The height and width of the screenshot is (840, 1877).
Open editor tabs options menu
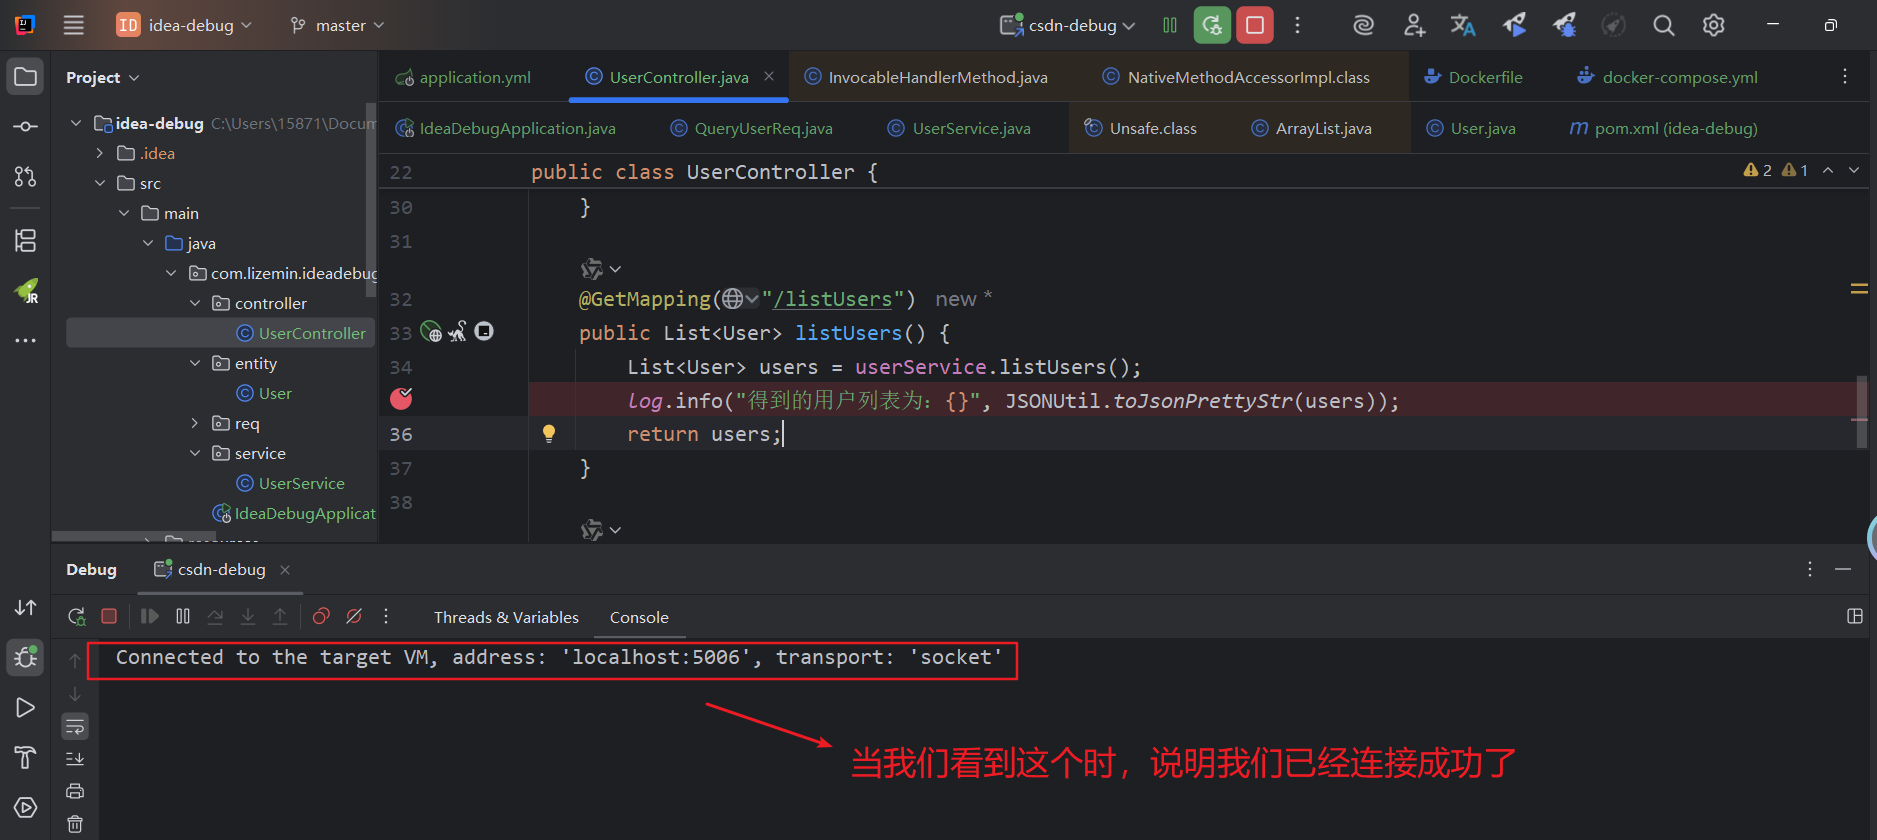click(x=1845, y=76)
